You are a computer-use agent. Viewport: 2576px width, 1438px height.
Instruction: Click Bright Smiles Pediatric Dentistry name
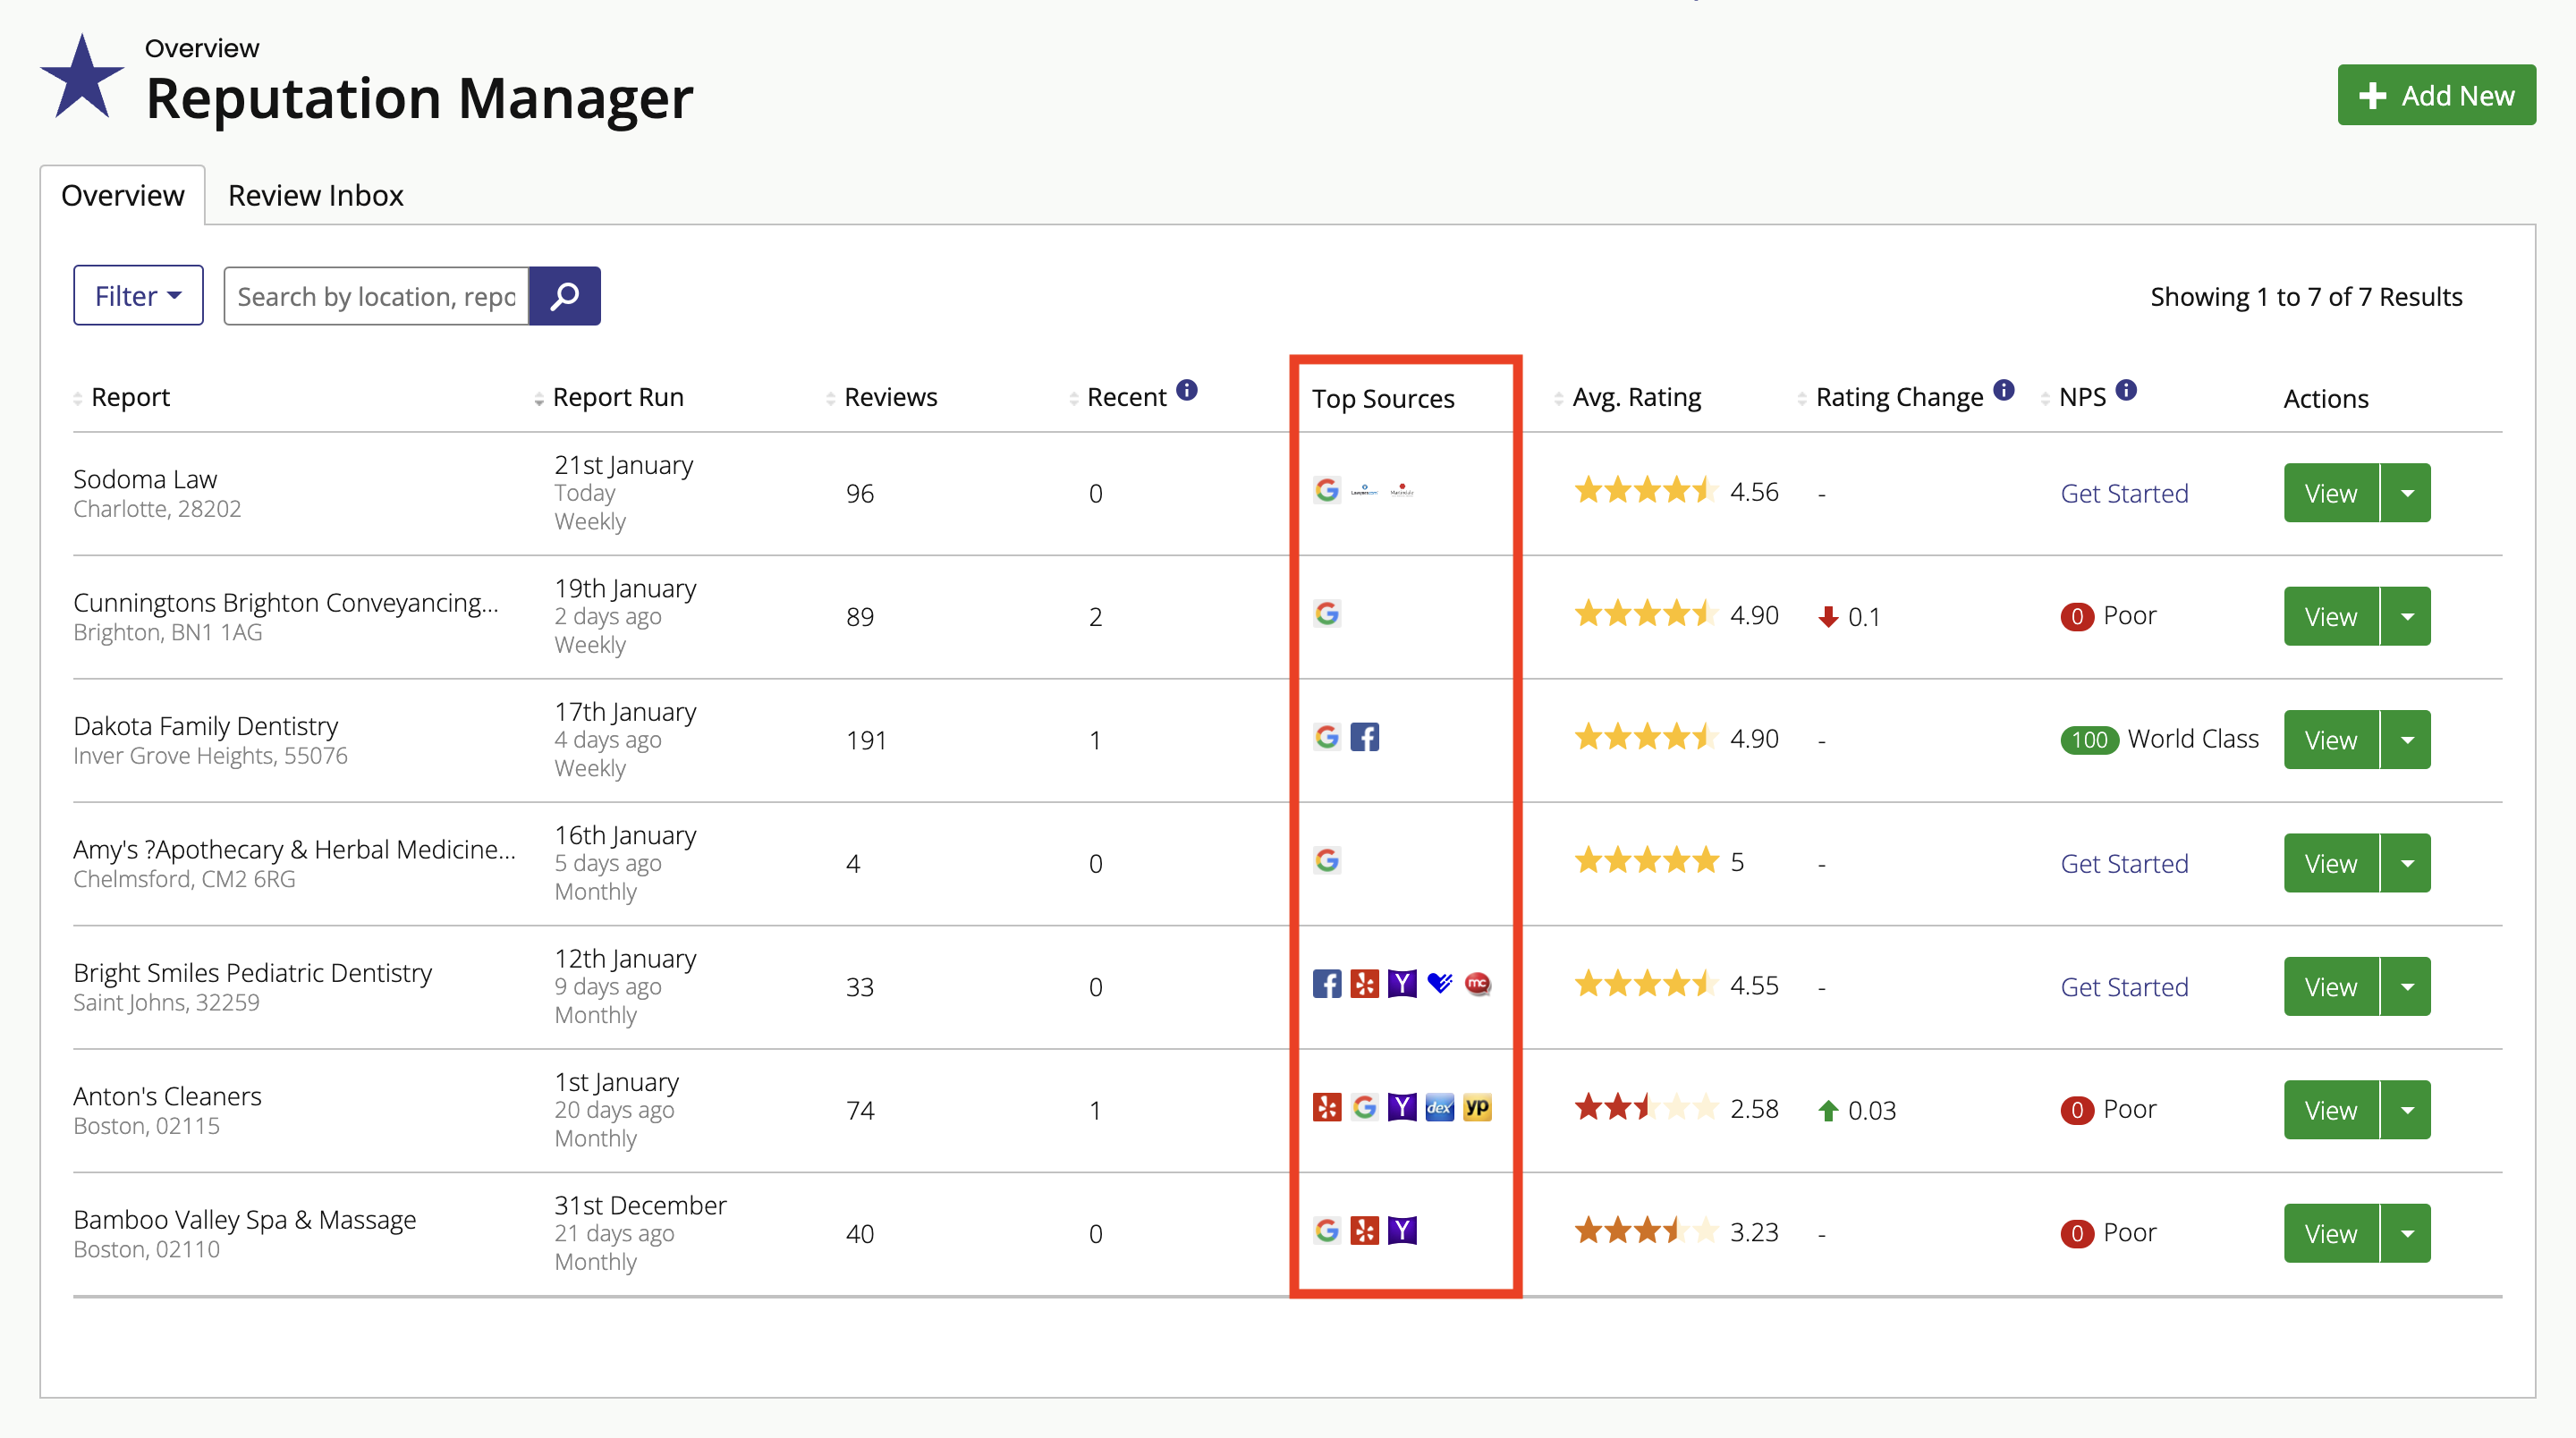pos(253,973)
